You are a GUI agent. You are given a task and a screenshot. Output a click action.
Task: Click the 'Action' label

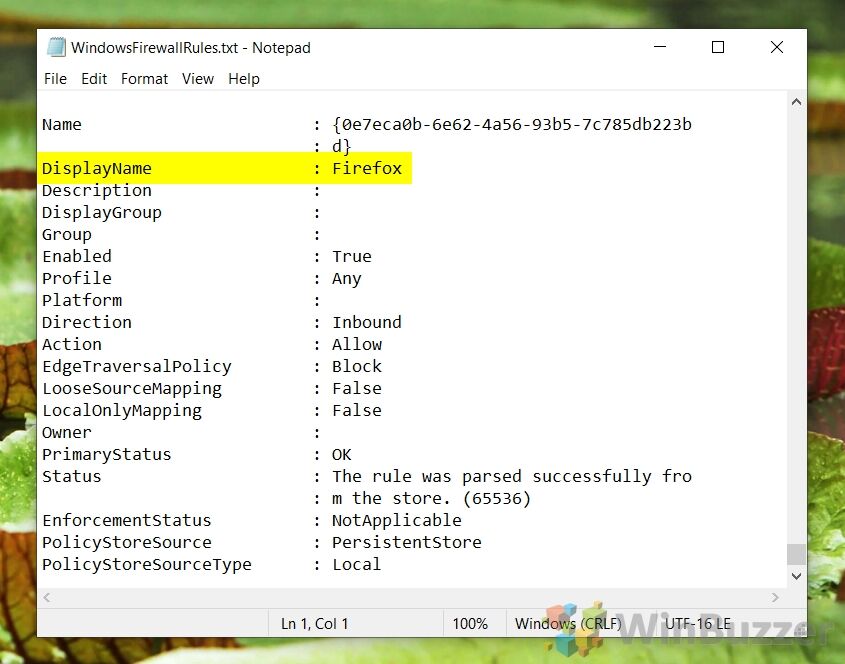tap(72, 344)
